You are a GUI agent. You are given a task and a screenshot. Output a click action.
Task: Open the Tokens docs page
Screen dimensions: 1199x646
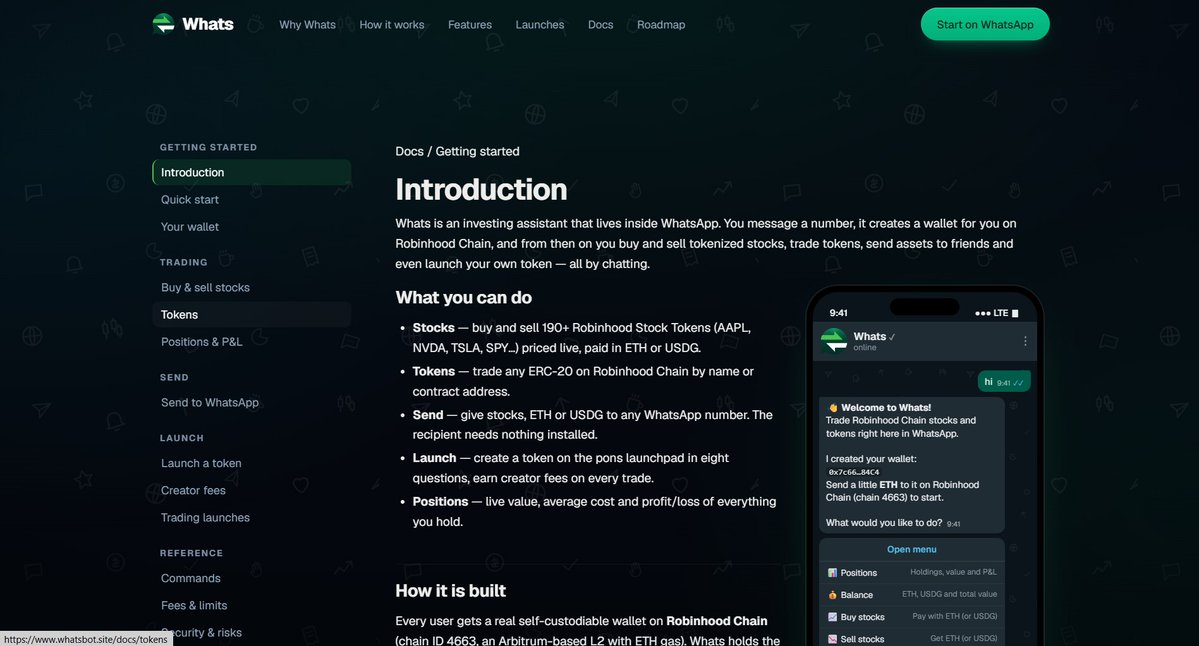tap(252, 314)
